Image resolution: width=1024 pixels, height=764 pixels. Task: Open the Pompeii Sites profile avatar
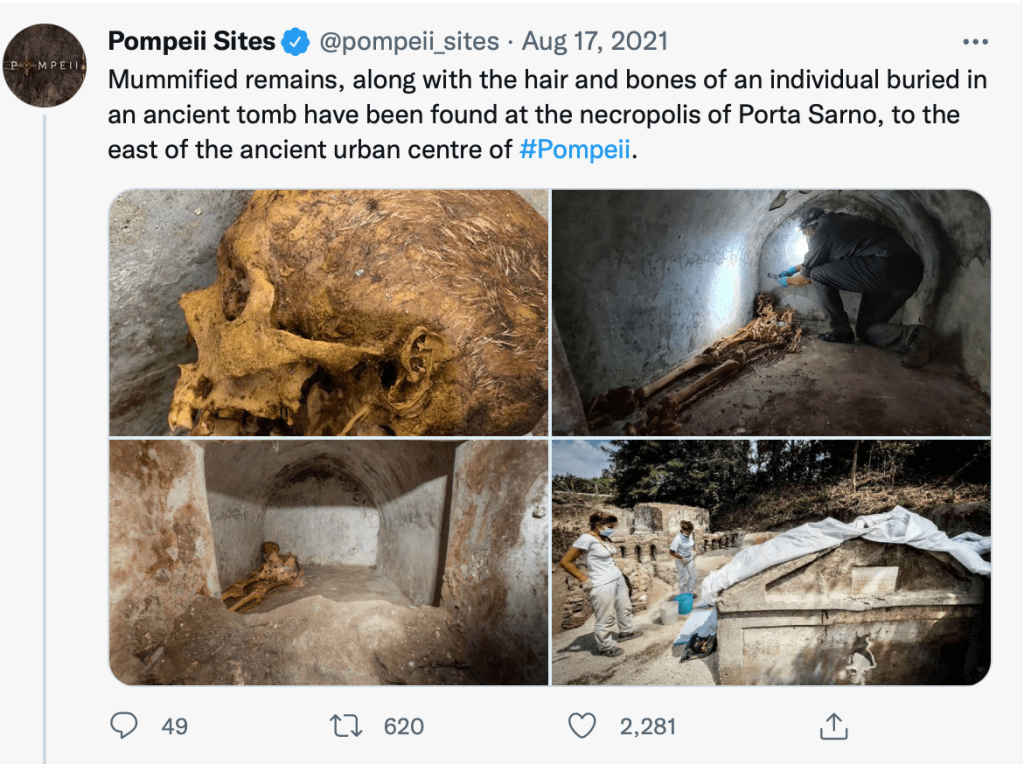(44, 65)
